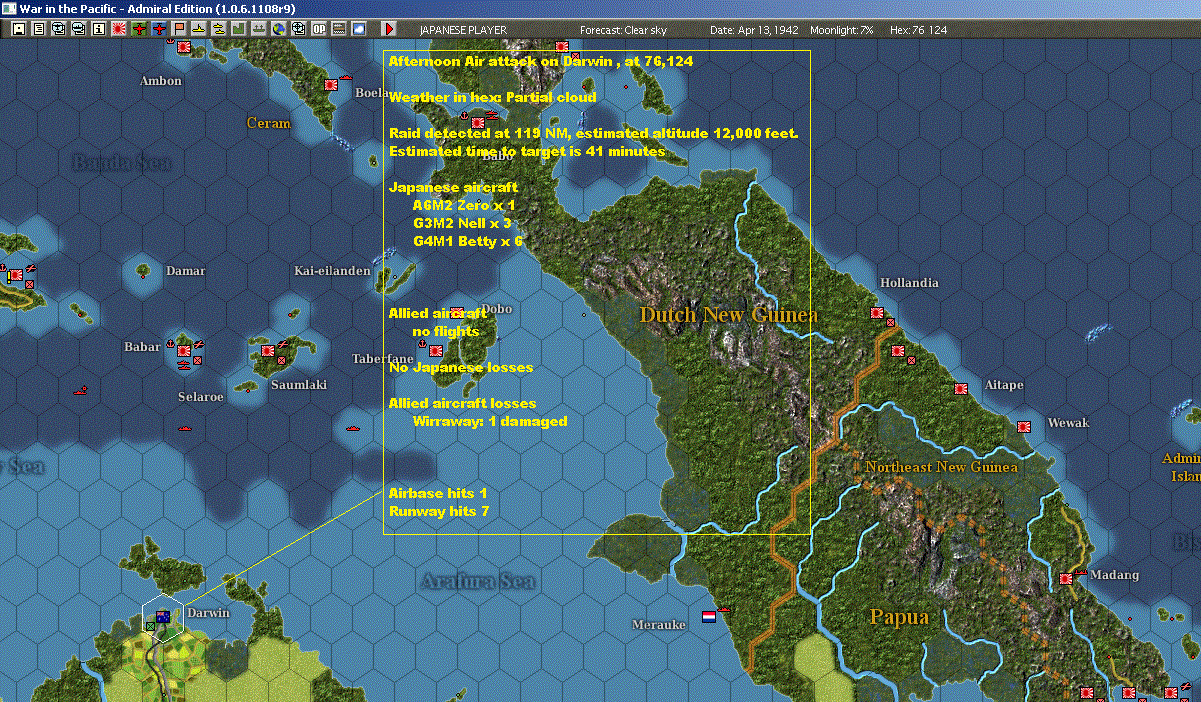The width and height of the screenshot is (1201, 702).
Task: Click the double yellow ships toolbar icon
Action: pos(218,29)
